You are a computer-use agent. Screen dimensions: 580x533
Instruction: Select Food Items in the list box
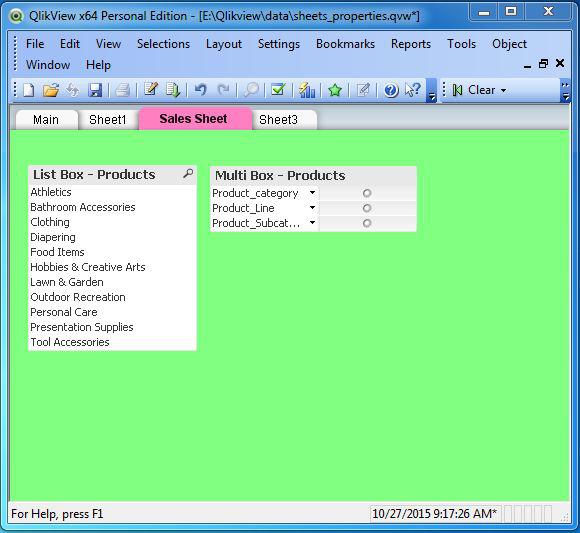(112, 252)
